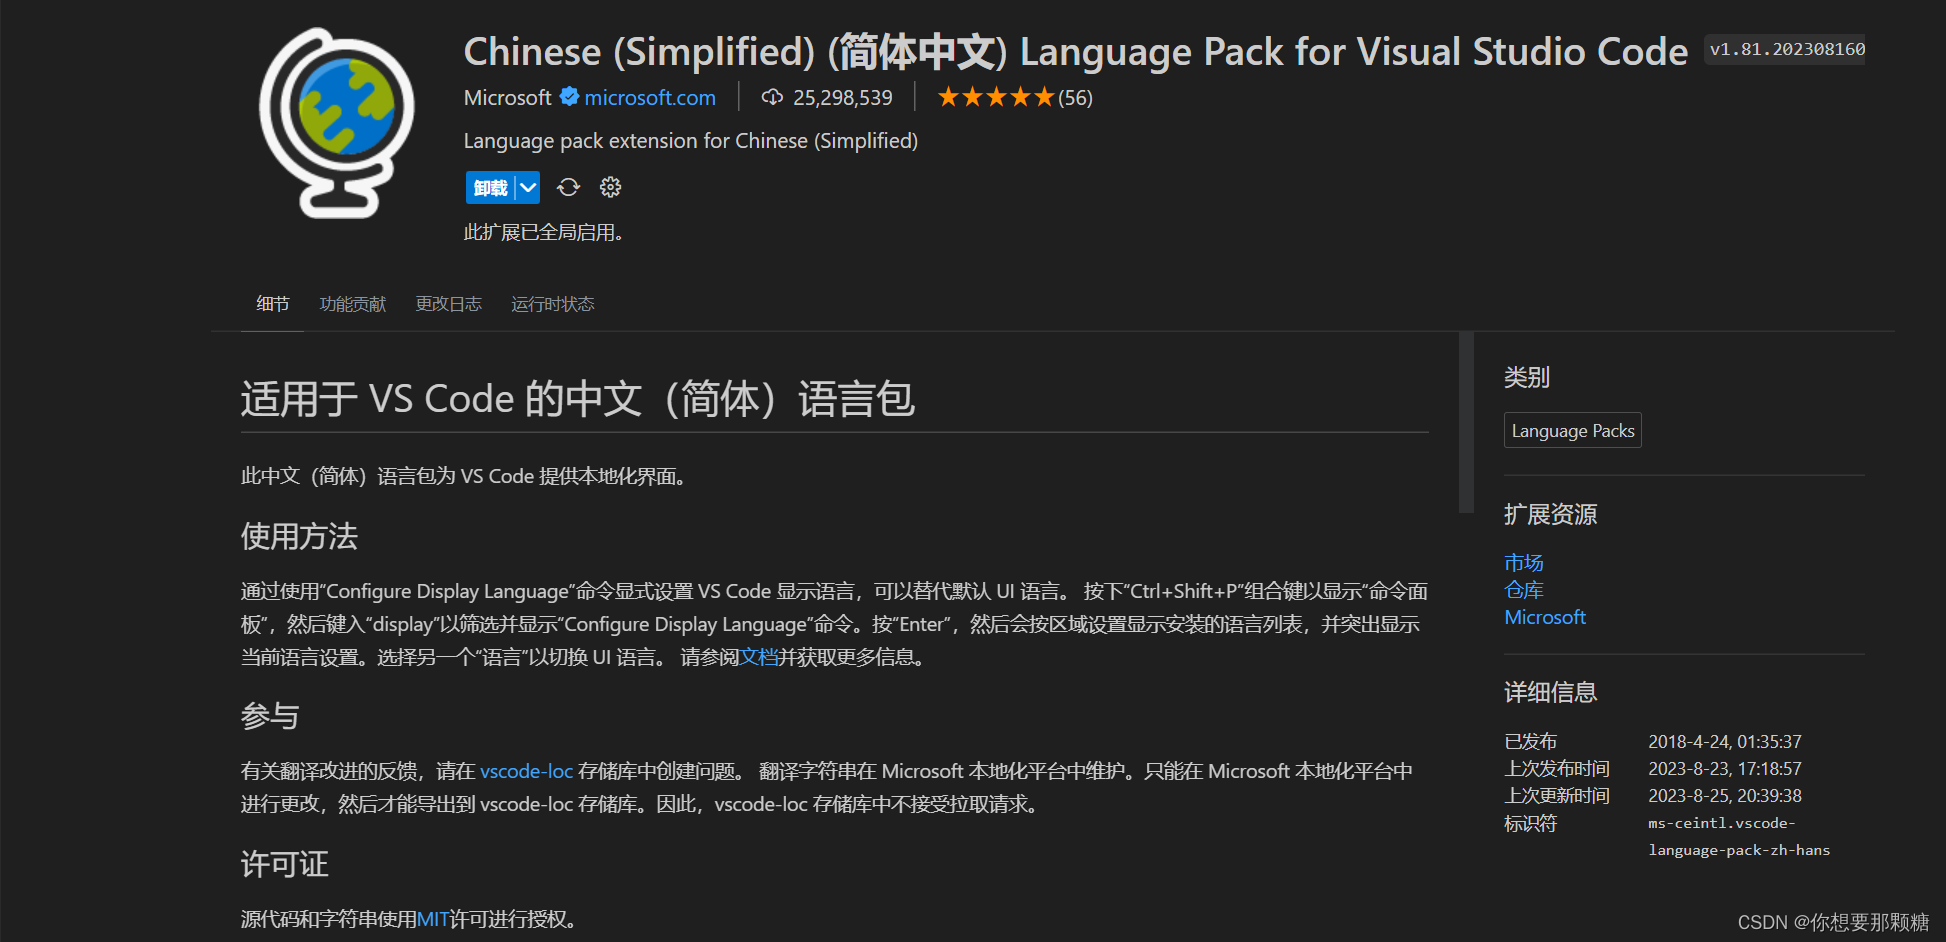Click the 参与 heading
The height and width of the screenshot is (942, 1946).
270,716
